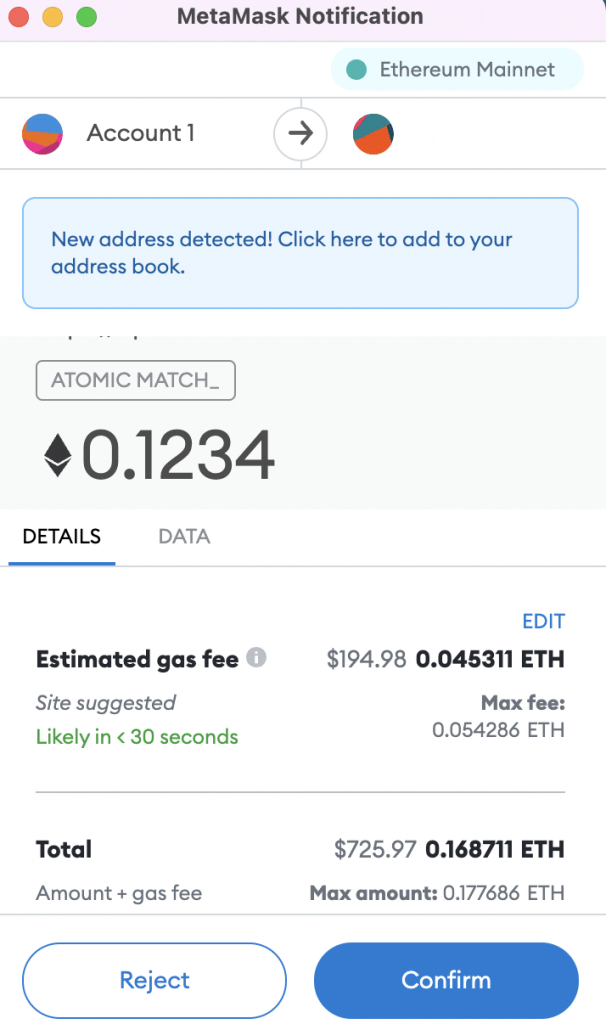This screenshot has width=606, height=1024.
Task: Click the Ethereum diamond logo icon
Action: point(57,455)
